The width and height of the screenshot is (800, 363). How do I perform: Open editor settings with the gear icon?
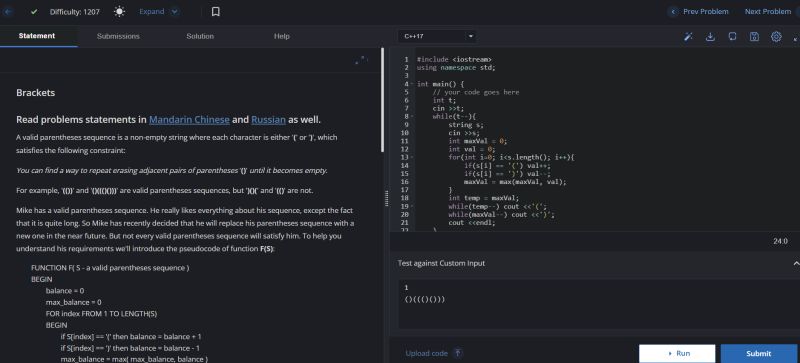[x=776, y=37]
